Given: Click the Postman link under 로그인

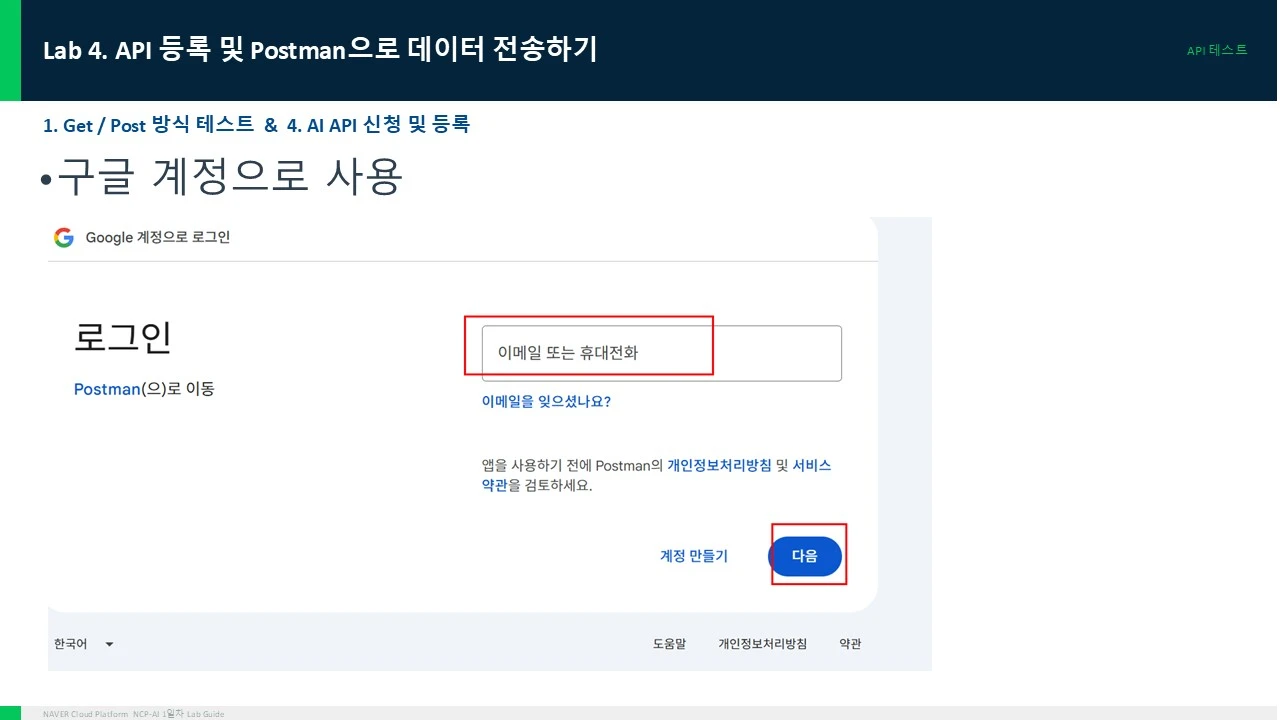Looking at the screenshot, I should point(107,389).
